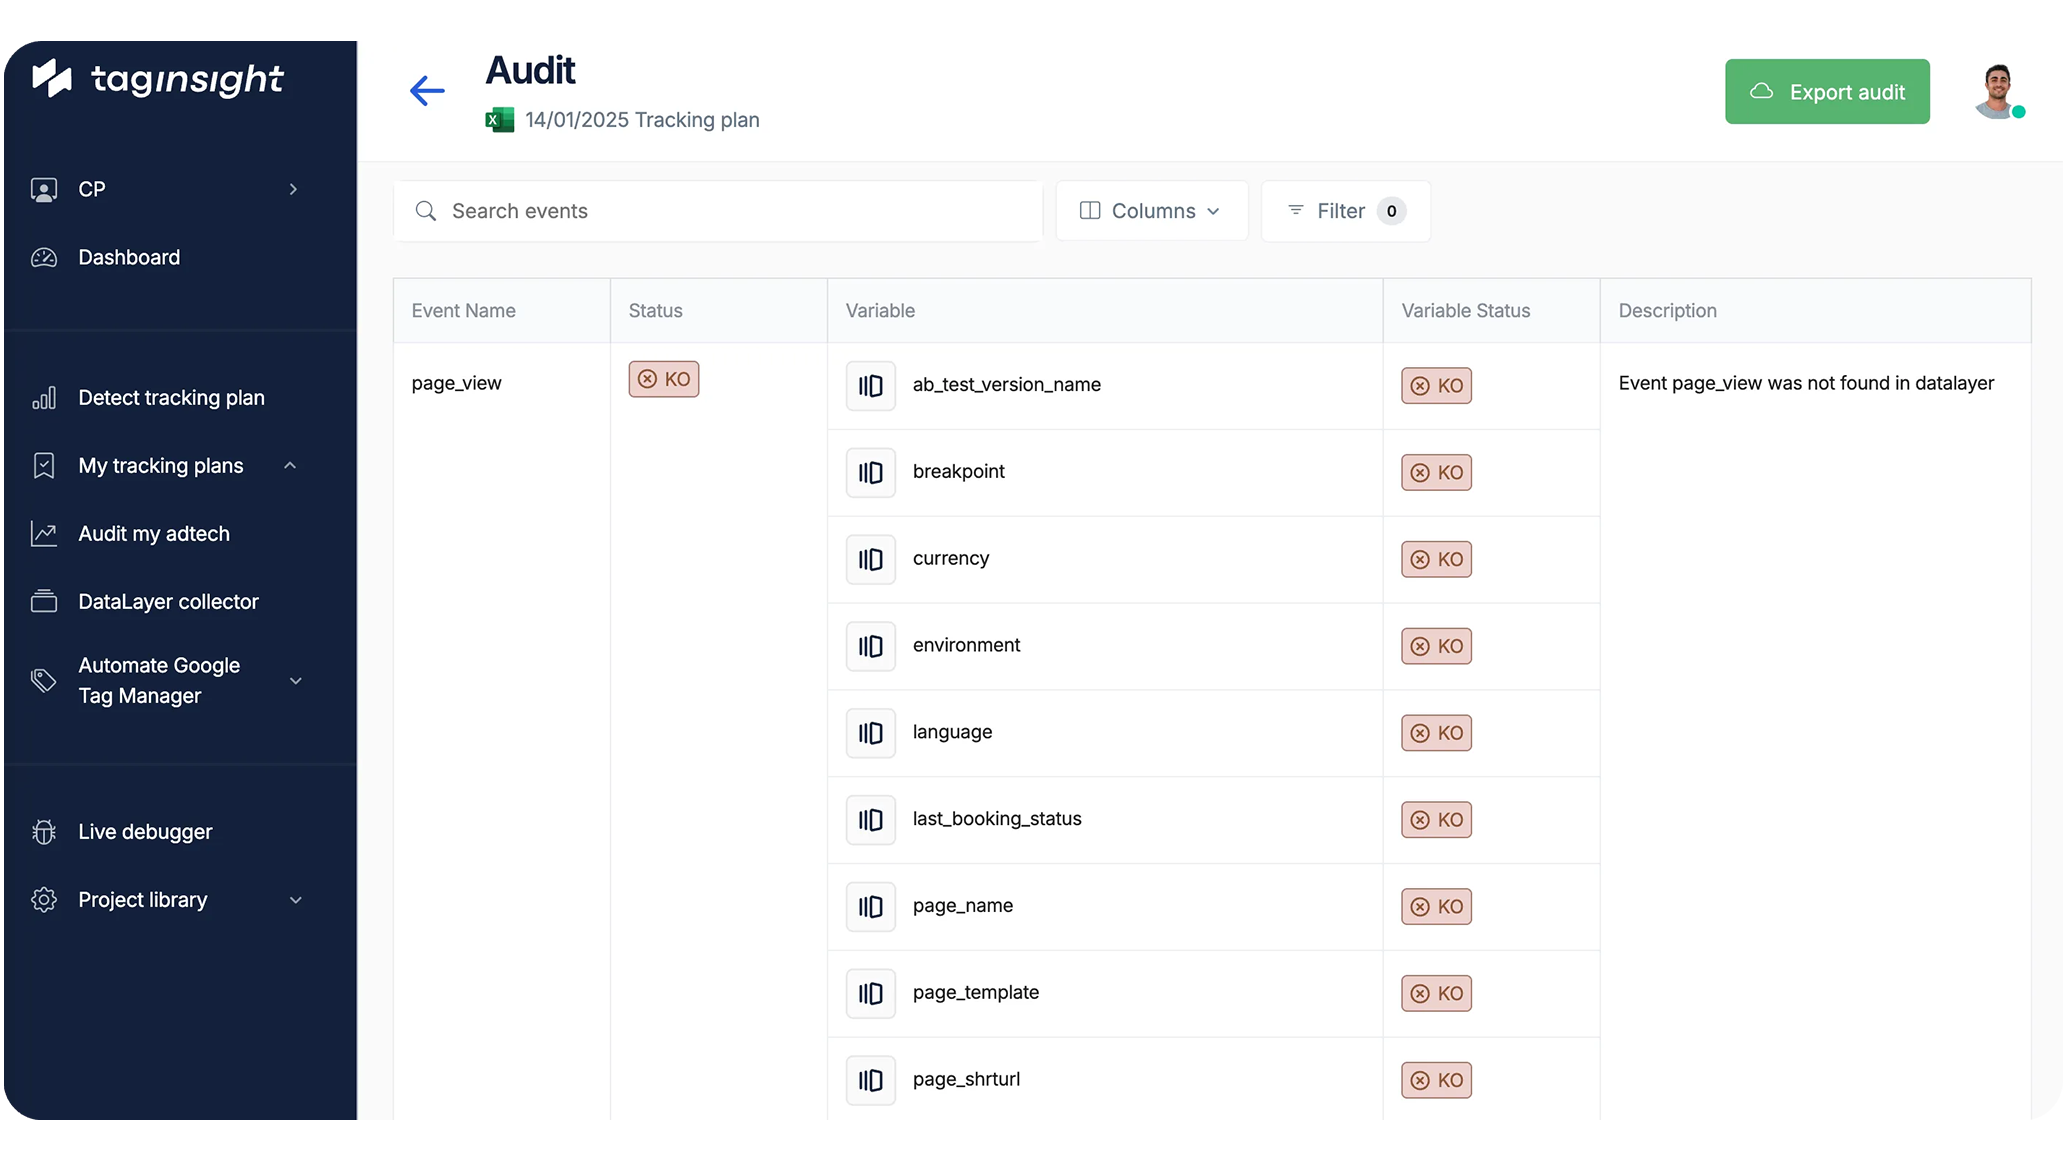
Task: Open the Dashboard menu item
Action: (129, 257)
